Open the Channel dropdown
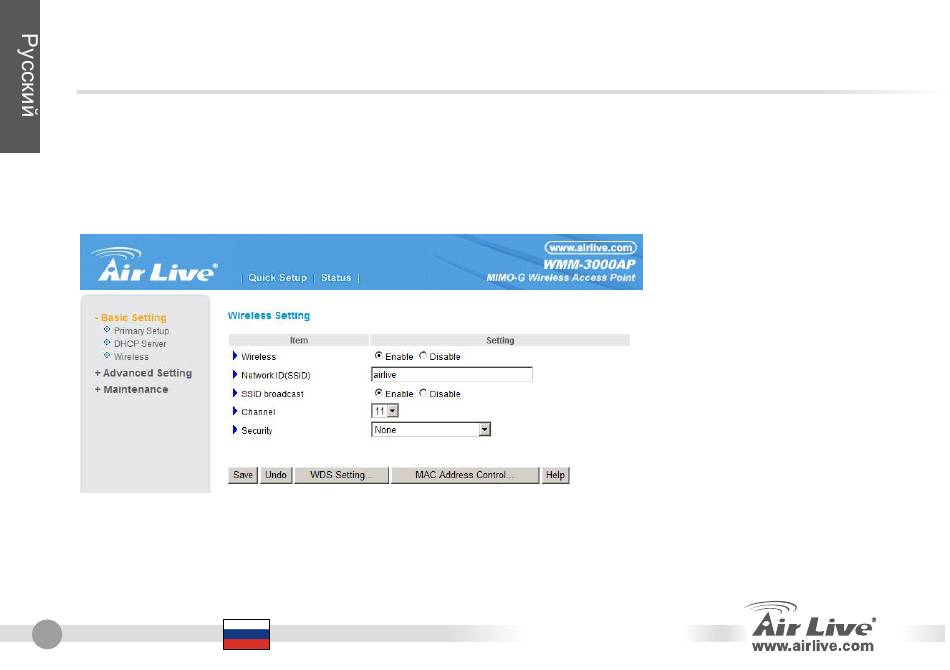 385,411
